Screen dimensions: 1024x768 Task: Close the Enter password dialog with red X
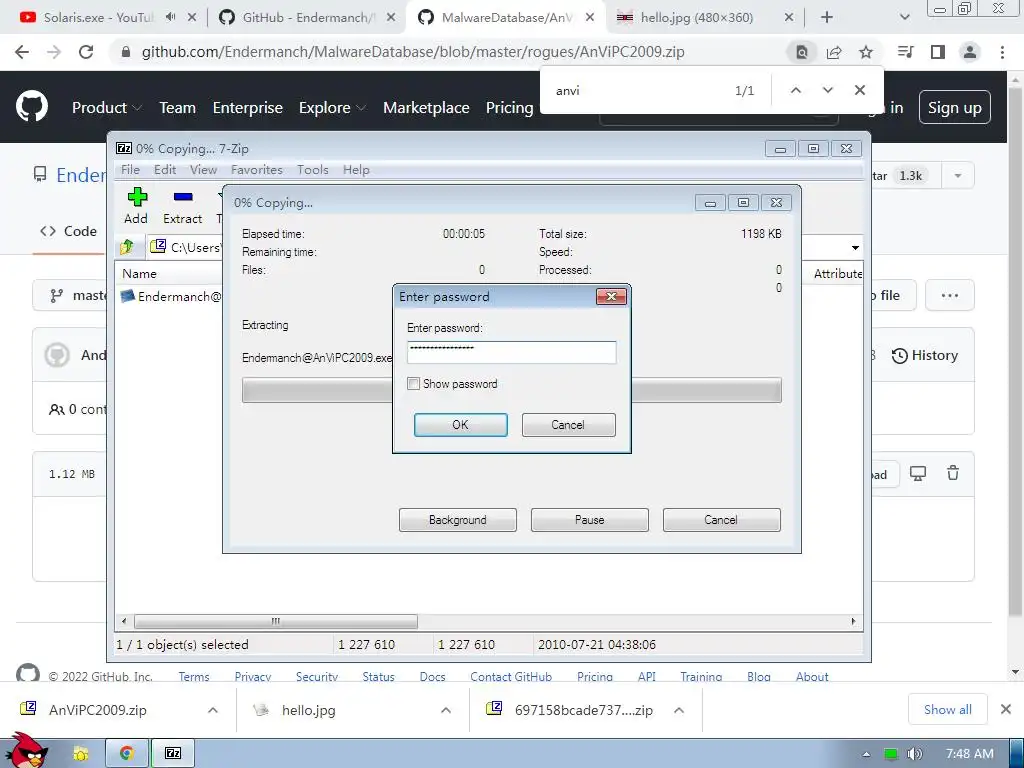611,296
